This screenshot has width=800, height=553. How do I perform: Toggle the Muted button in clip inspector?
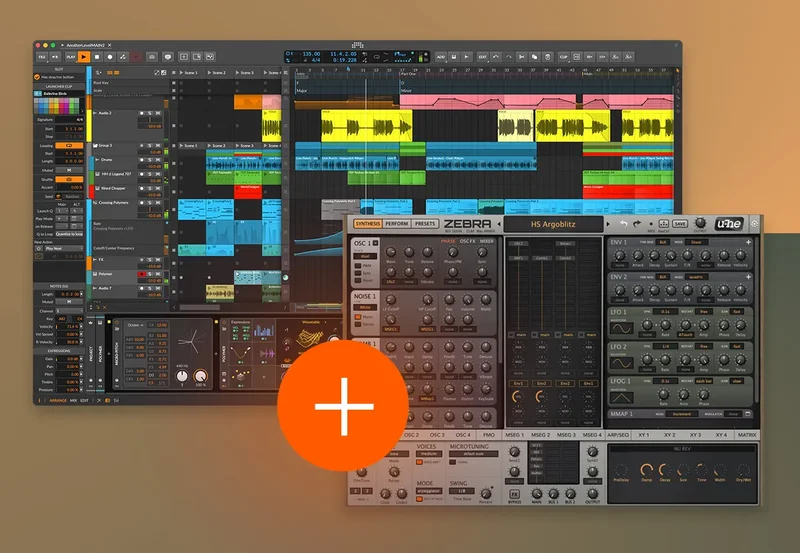coord(69,170)
